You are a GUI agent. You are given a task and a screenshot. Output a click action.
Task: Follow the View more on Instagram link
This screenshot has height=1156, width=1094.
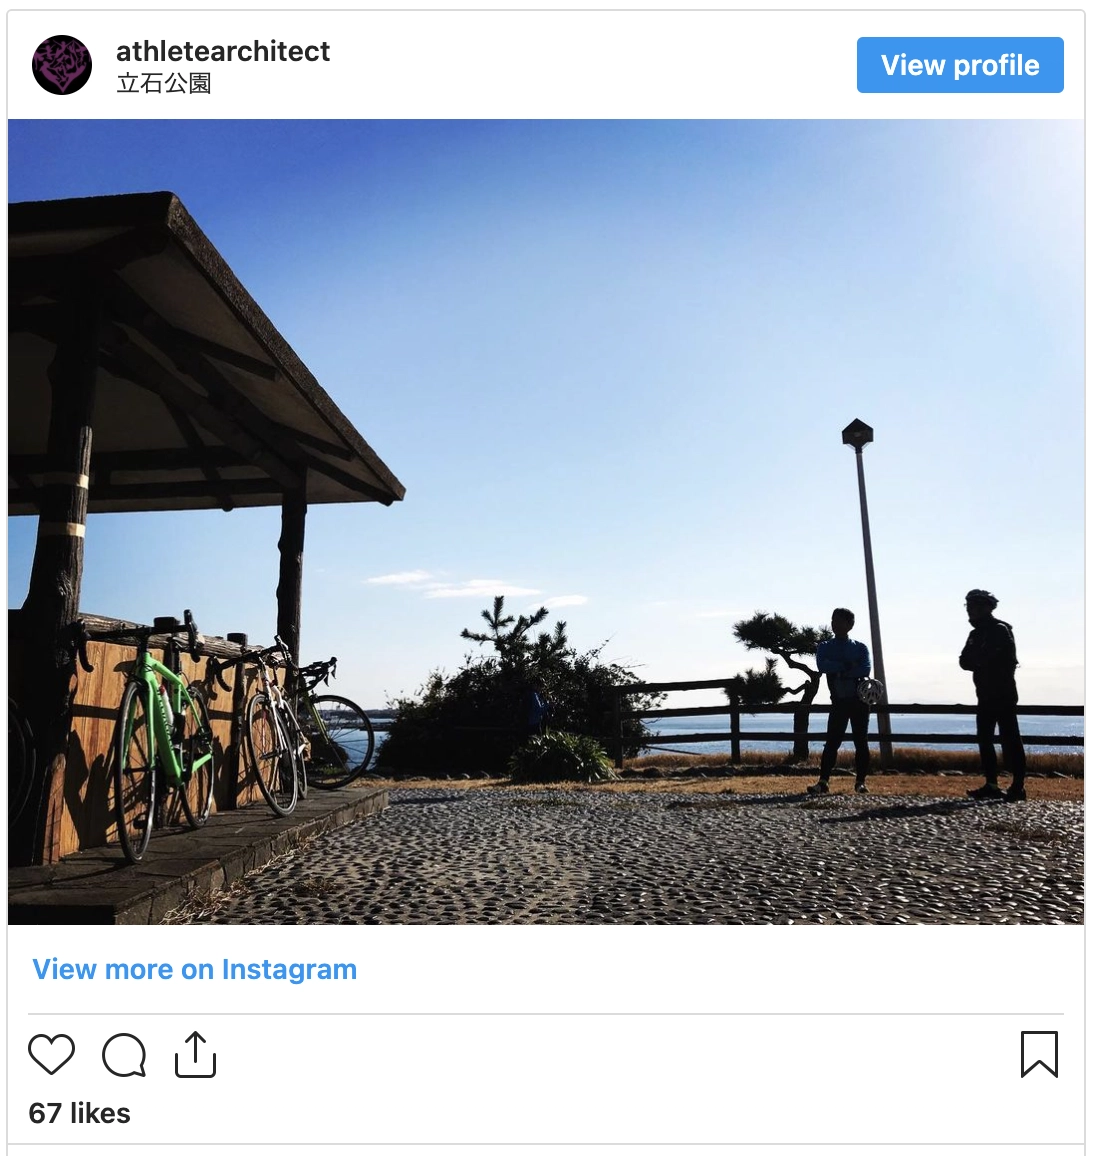[195, 969]
